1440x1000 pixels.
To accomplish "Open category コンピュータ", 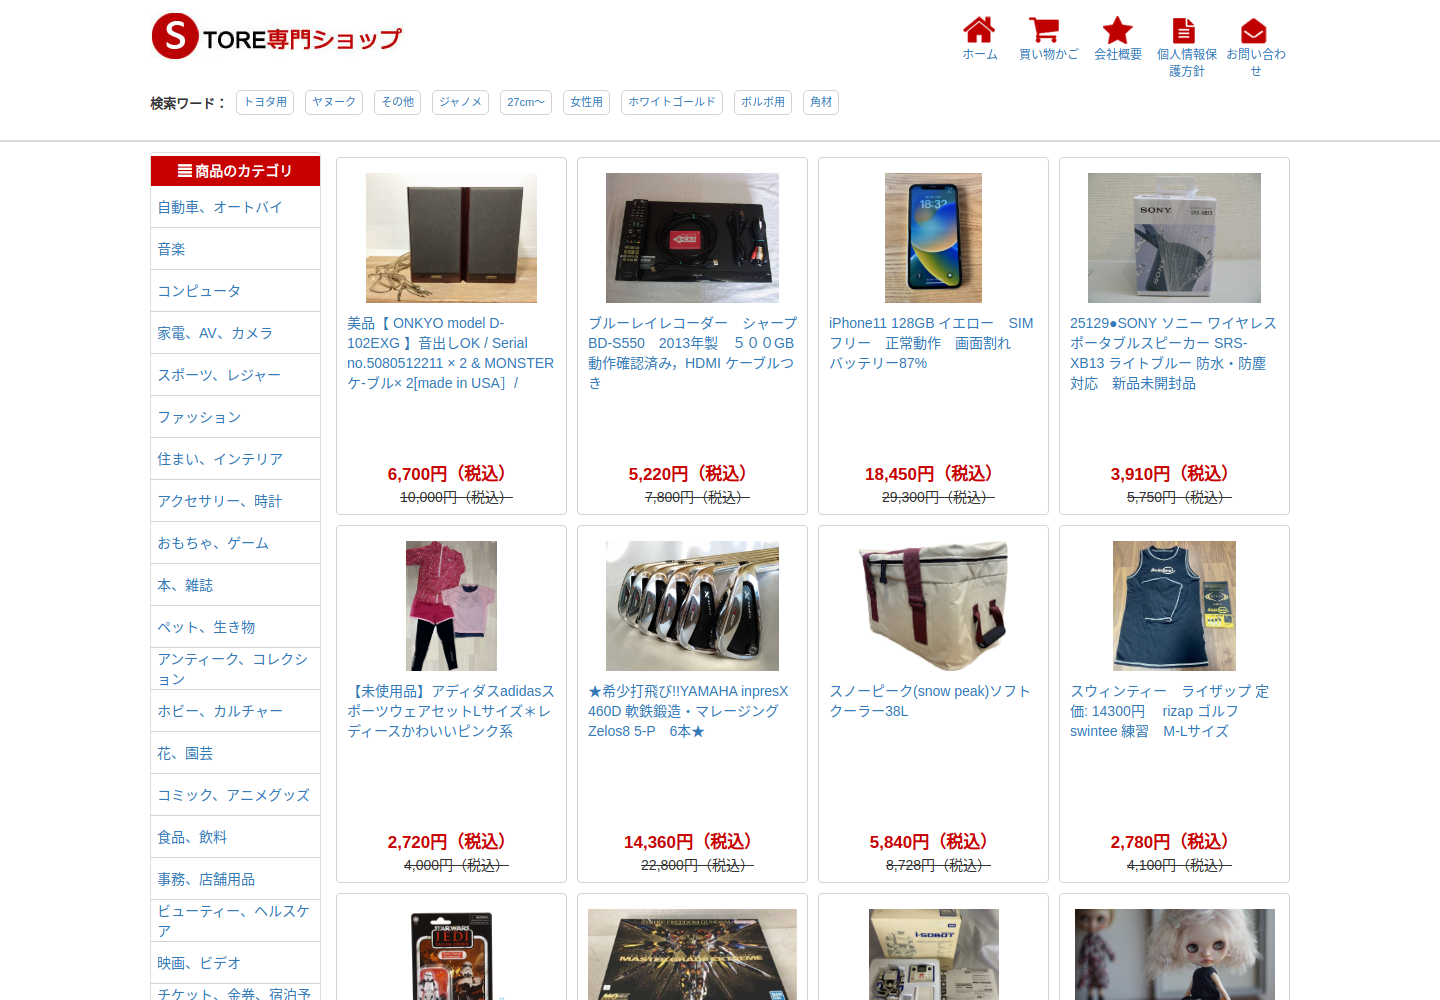I will [x=235, y=291].
